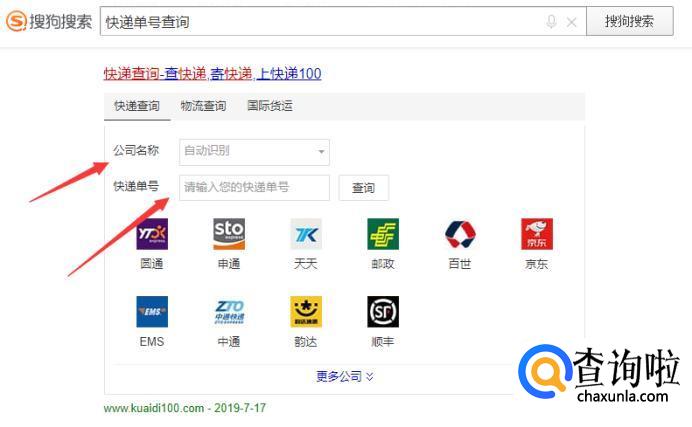Image resolution: width=692 pixels, height=427 pixels.
Task: Select the 京东 JD icon
Action: pyautogui.click(x=537, y=234)
